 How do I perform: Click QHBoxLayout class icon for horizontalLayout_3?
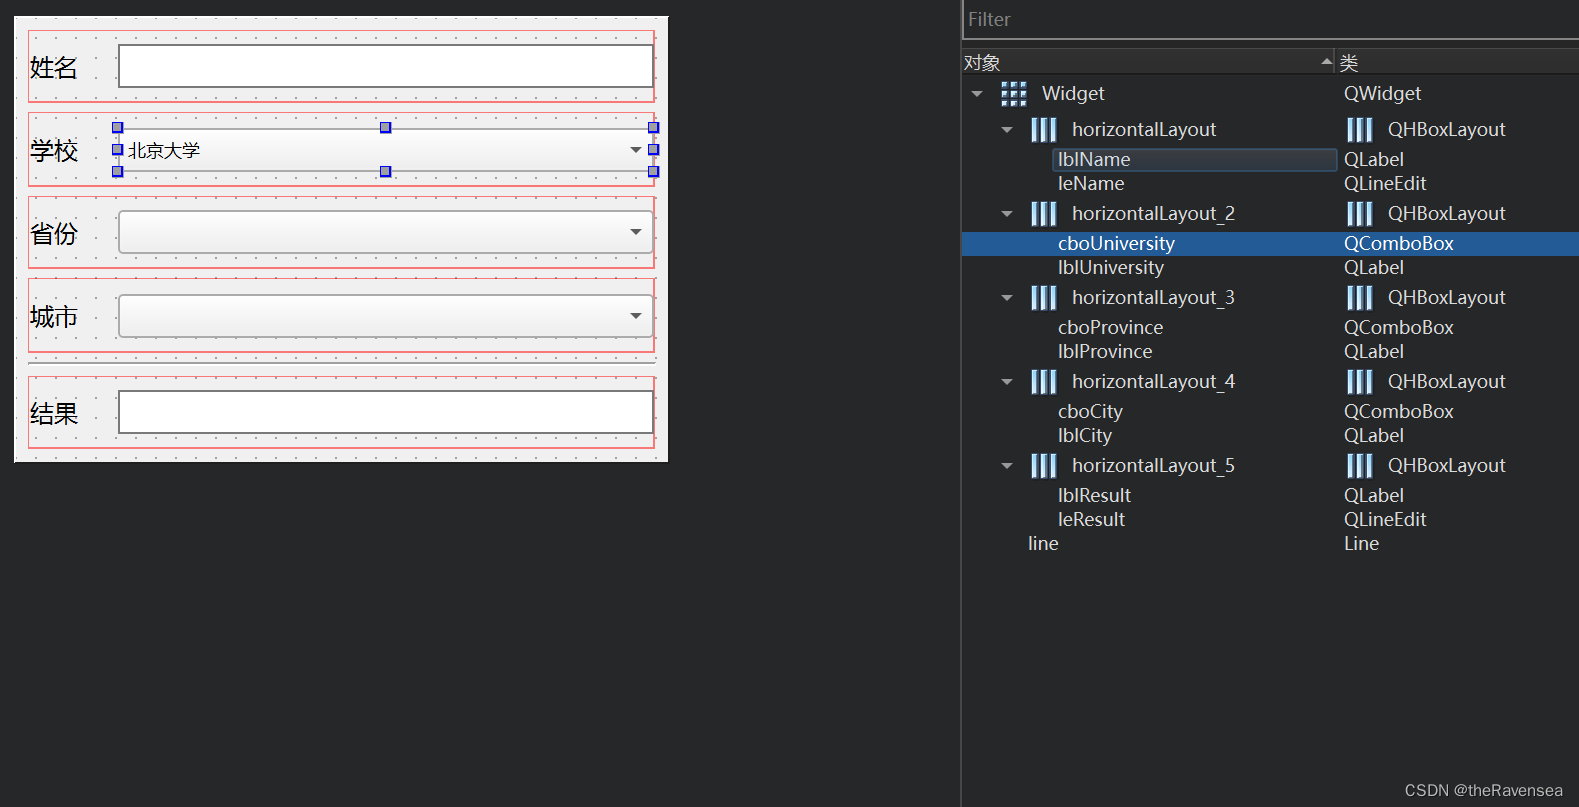coord(1360,298)
